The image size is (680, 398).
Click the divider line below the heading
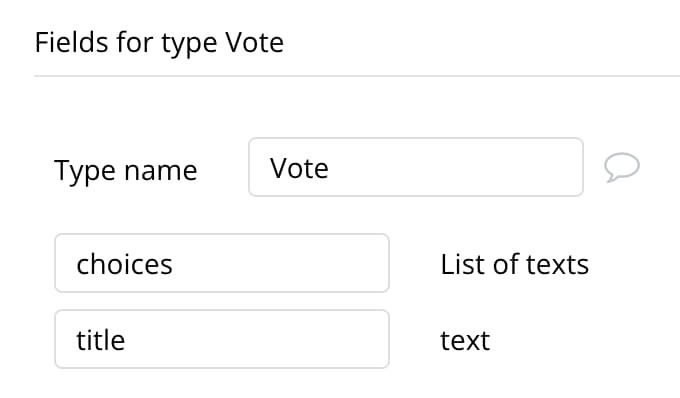click(x=357, y=76)
